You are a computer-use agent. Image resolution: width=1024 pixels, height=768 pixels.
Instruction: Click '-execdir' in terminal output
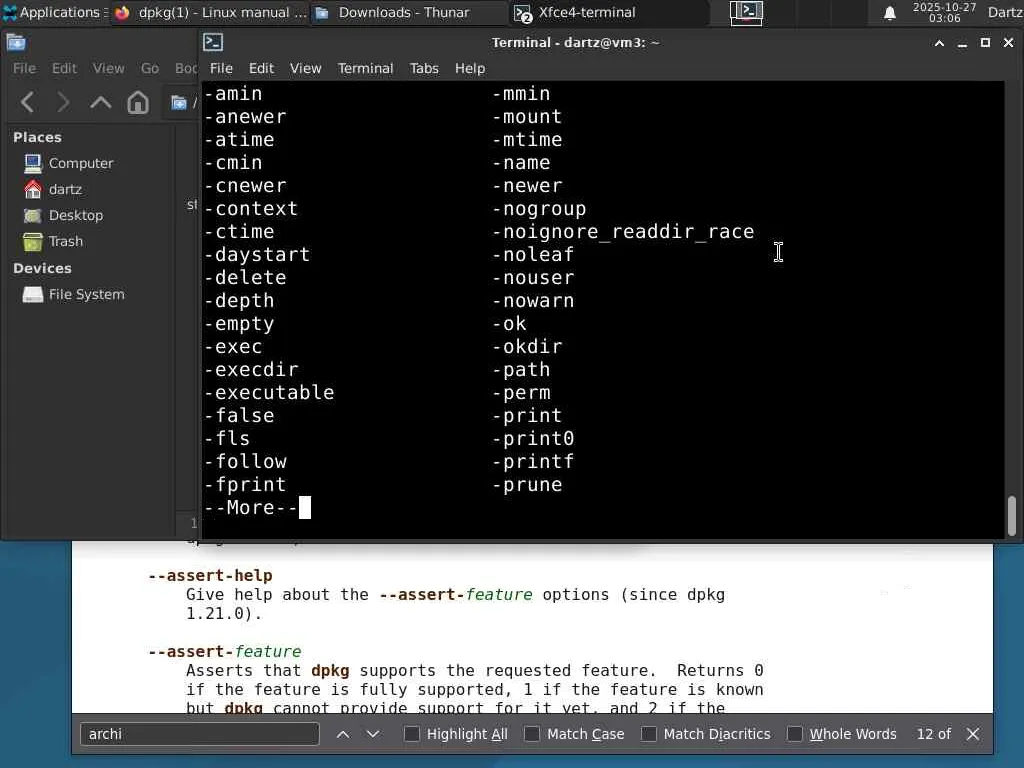pyautogui.click(x=251, y=370)
